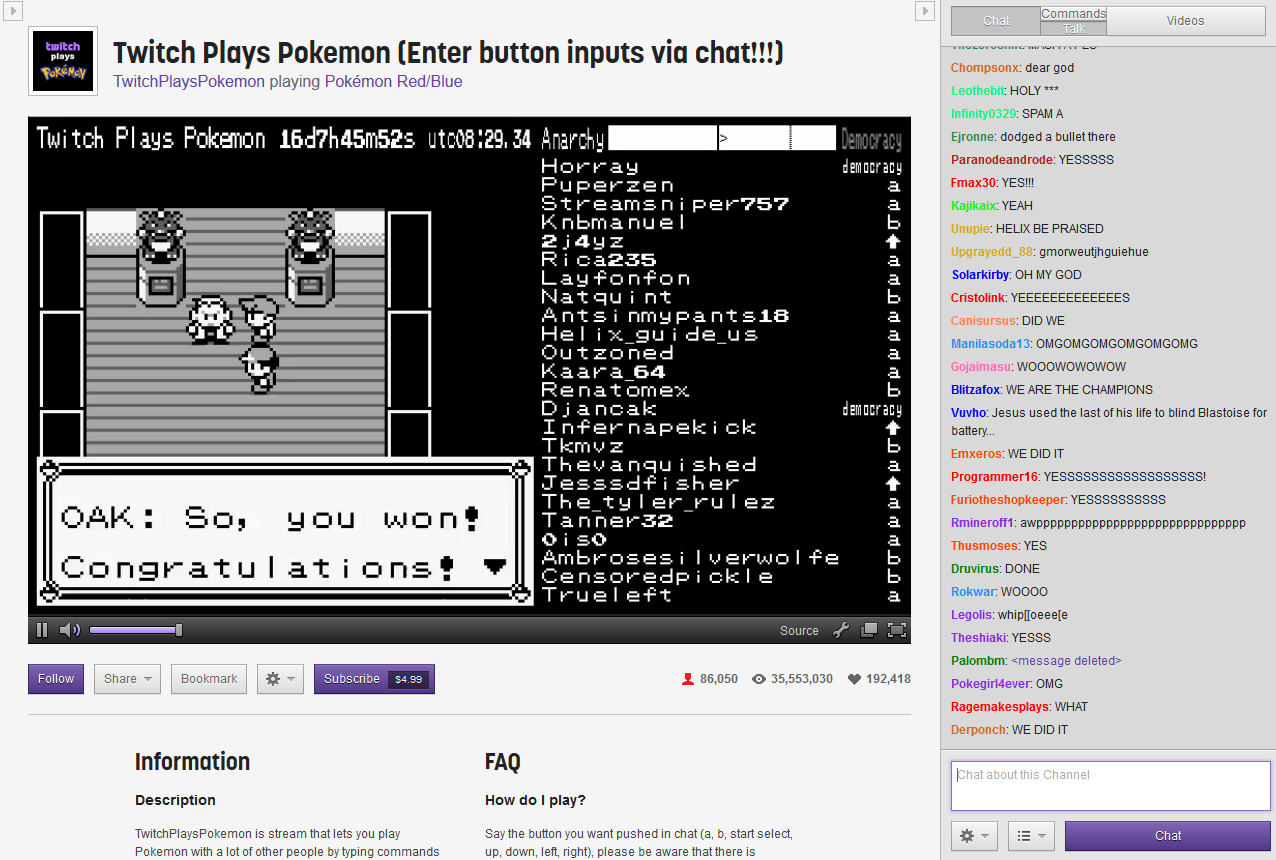Viewport: 1276px width, 860px height.
Task: Open chat settings gear menu
Action: 974,836
